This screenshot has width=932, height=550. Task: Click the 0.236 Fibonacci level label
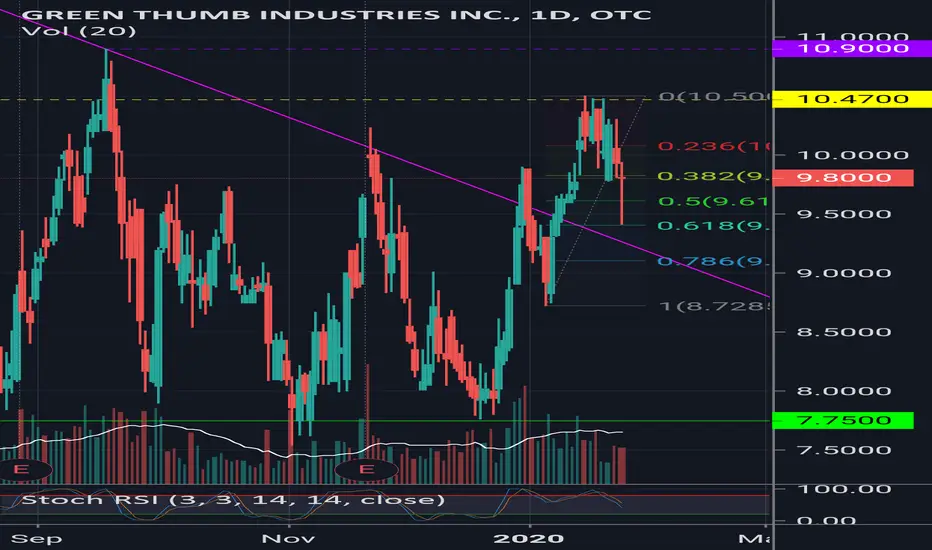[713, 146]
